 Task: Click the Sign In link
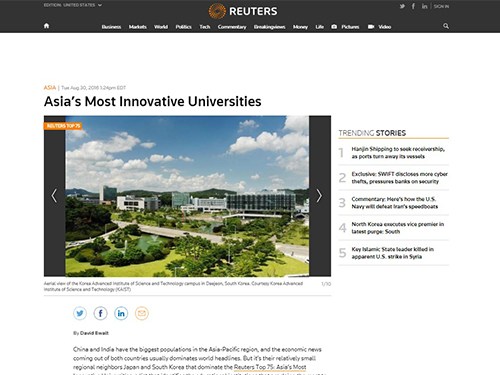click(x=441, y=6)
